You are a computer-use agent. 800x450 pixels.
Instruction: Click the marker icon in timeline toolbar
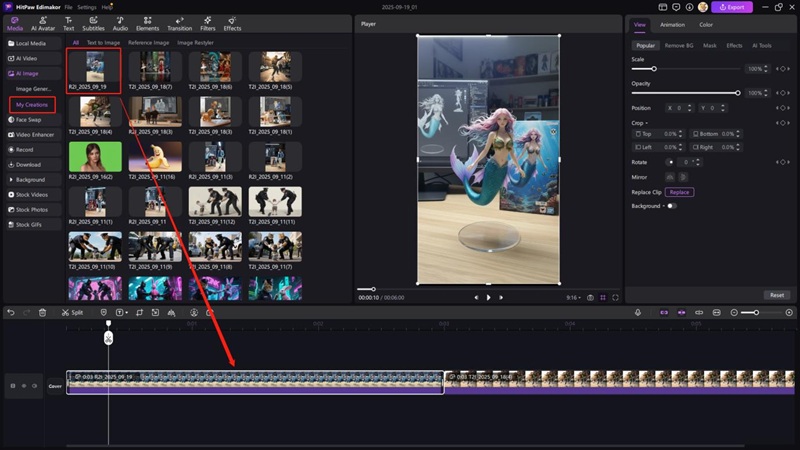pos(104,312)
